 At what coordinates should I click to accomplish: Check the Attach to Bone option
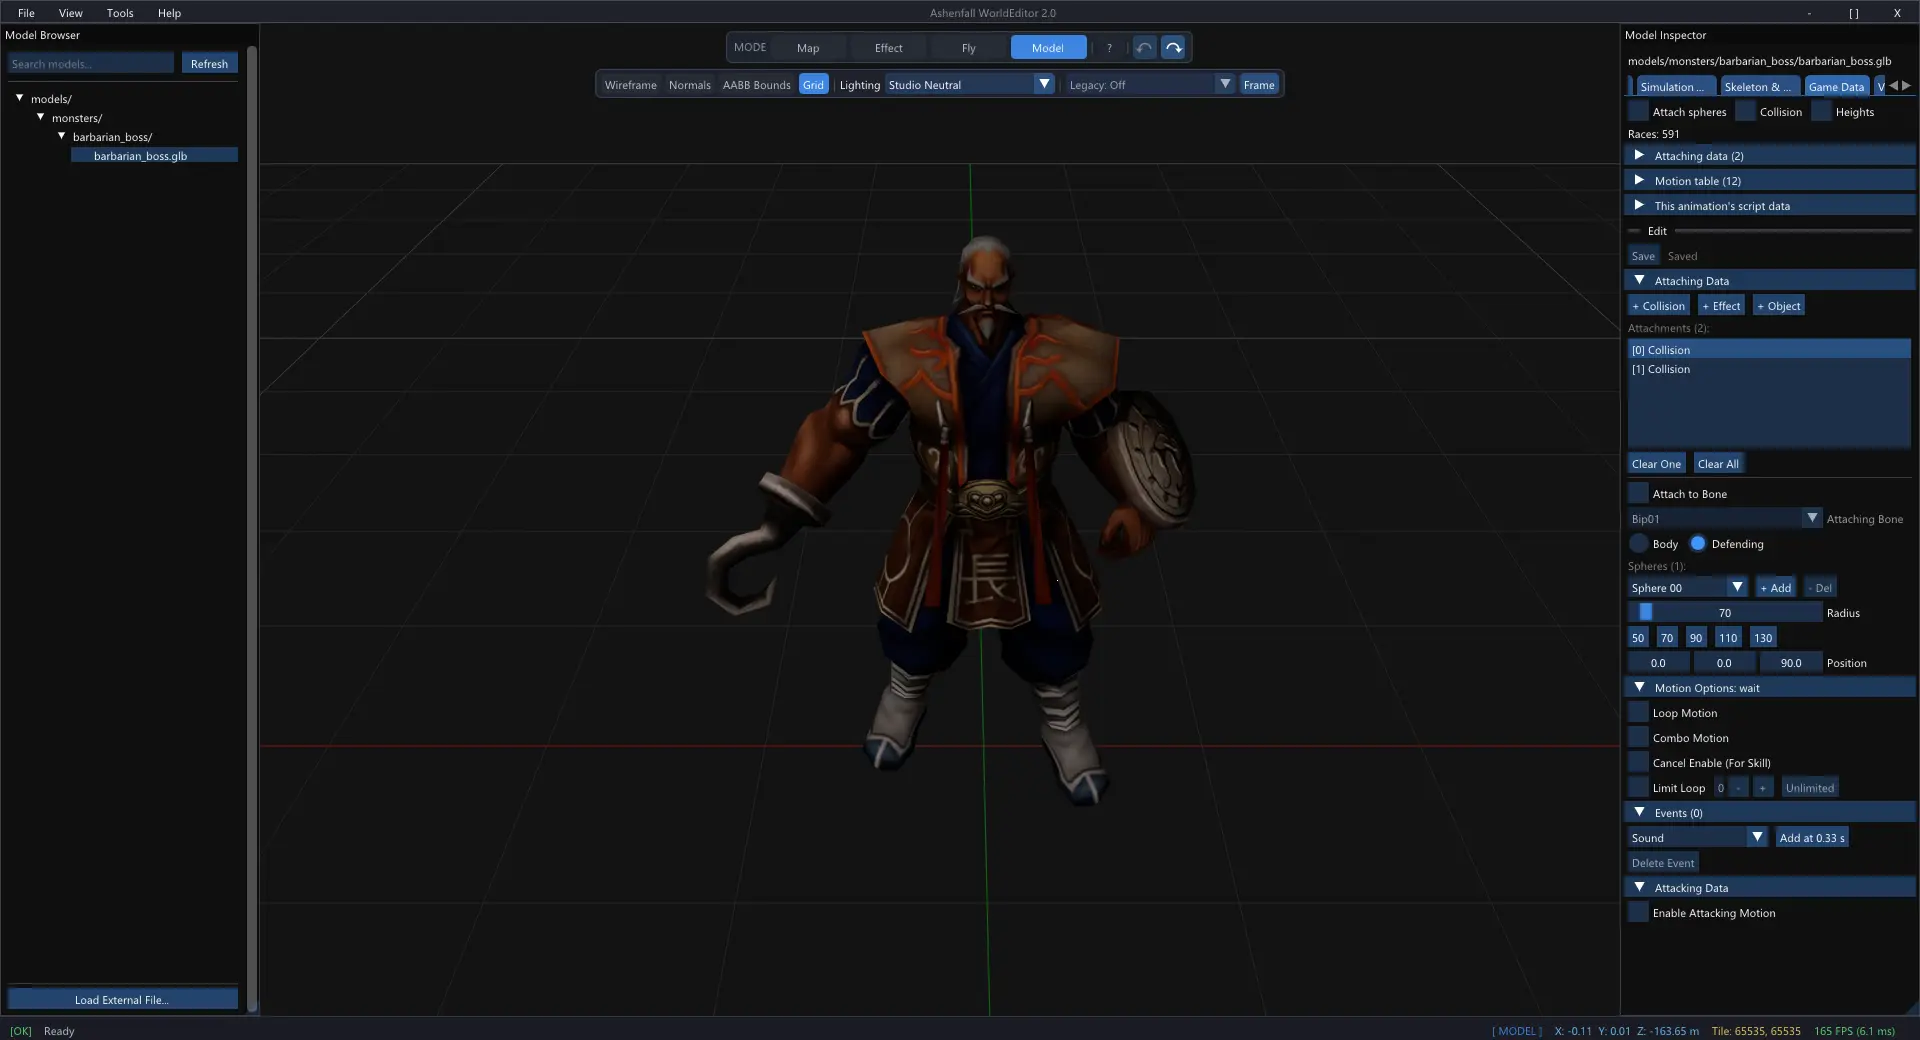pos(1638,493)
